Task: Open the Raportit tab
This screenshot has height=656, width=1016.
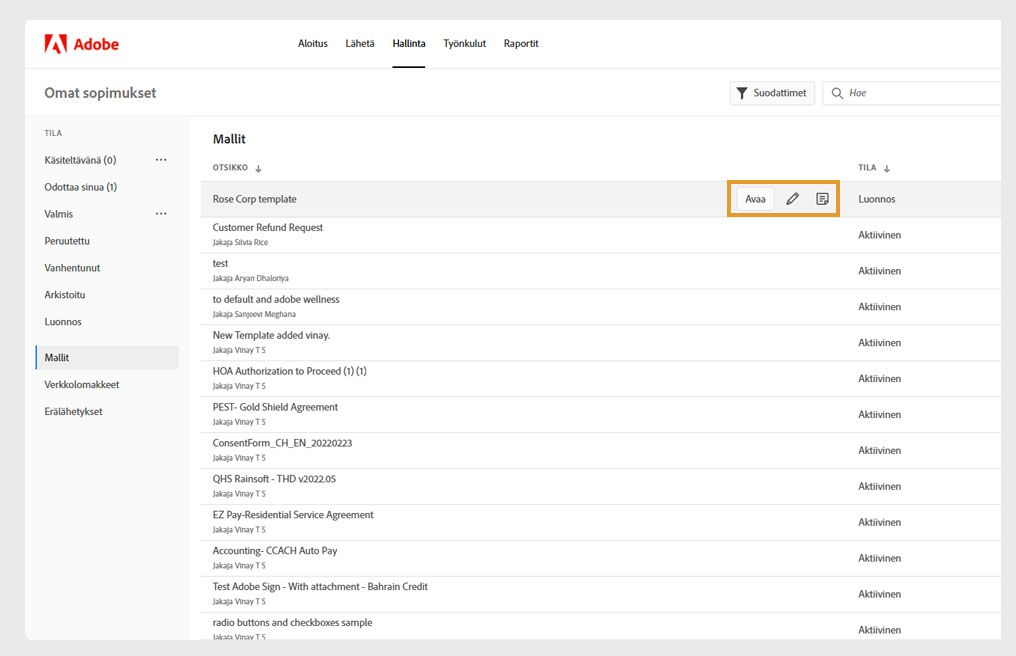Action: pos(521,44)
